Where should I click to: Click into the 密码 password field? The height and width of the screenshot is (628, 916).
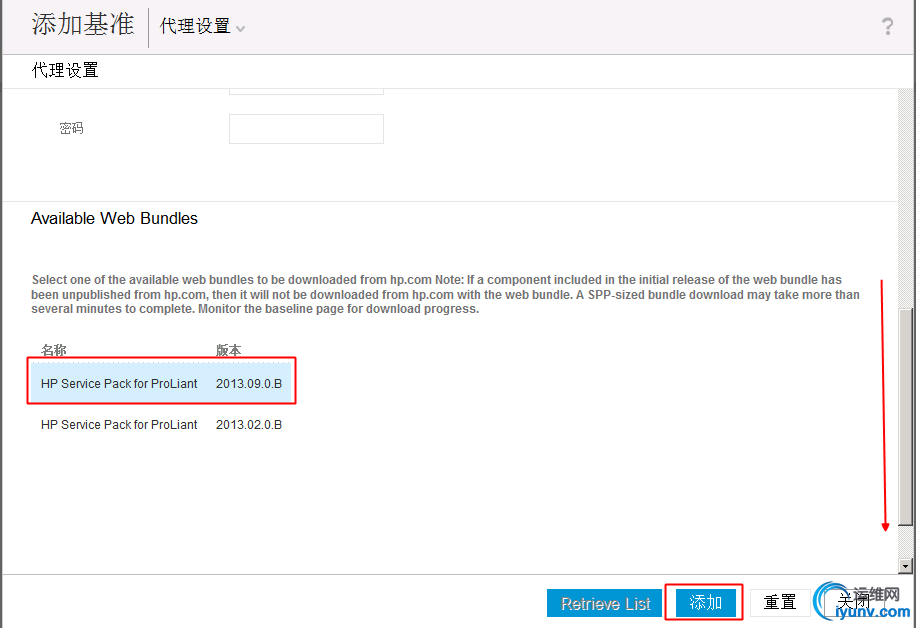click(306, 129)
